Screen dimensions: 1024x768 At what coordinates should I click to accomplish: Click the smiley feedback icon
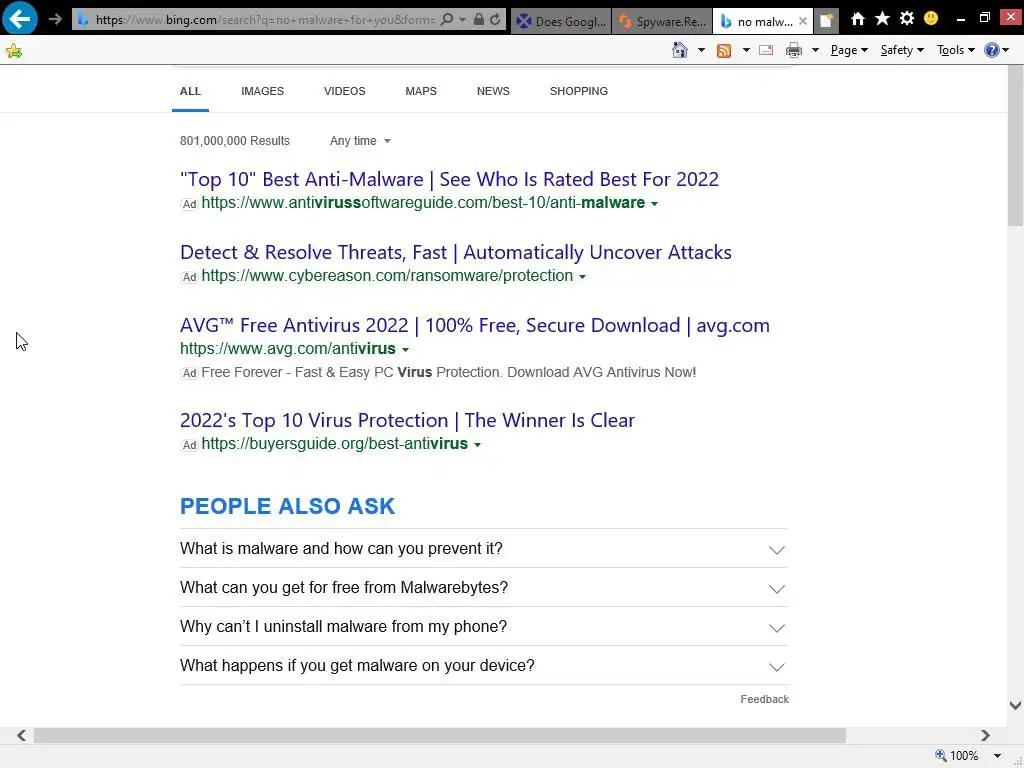click(x=931, y=18)
